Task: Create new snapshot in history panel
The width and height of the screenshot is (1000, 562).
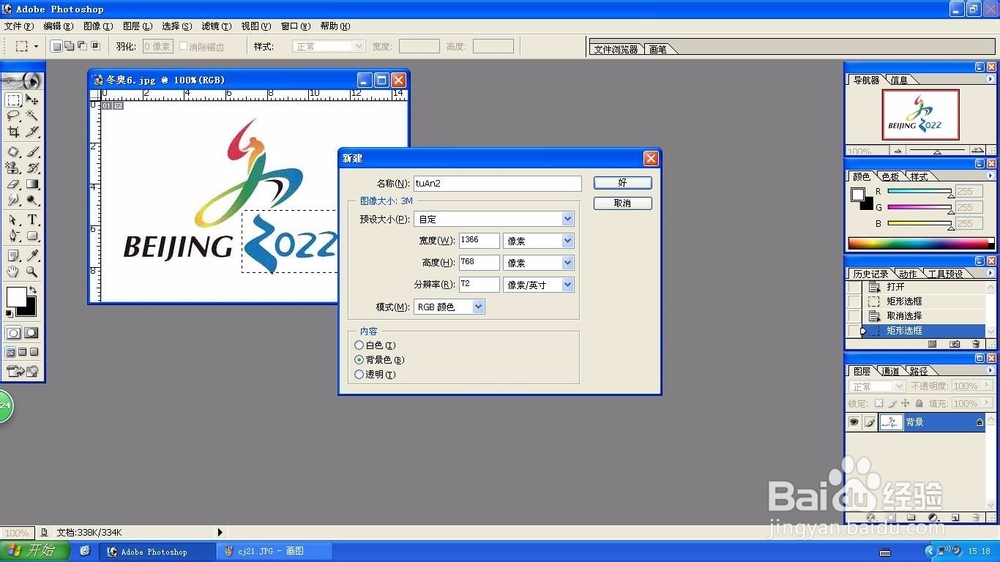Action: tap(954, 344)
